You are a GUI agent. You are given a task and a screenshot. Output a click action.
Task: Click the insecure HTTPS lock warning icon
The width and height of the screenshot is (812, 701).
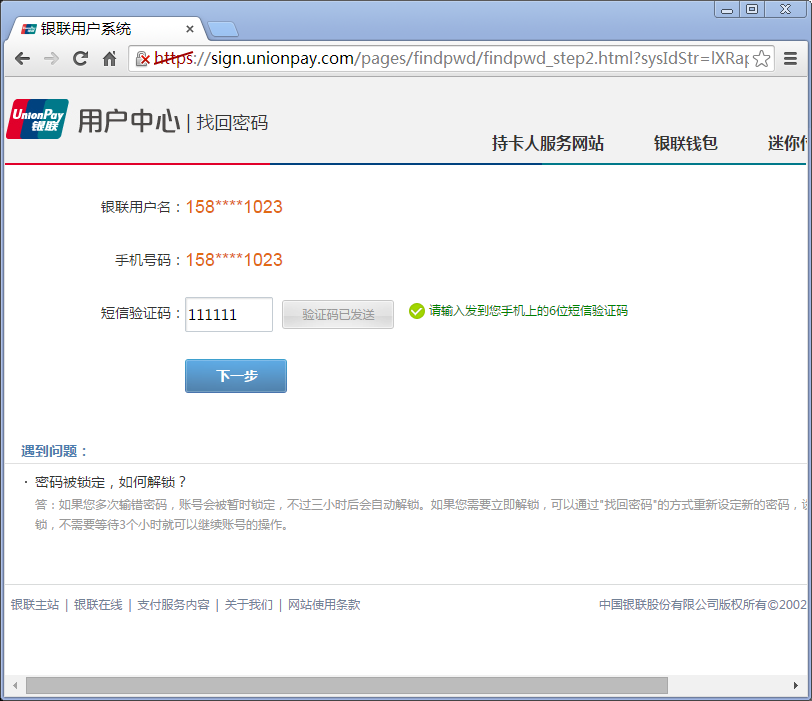142,59
